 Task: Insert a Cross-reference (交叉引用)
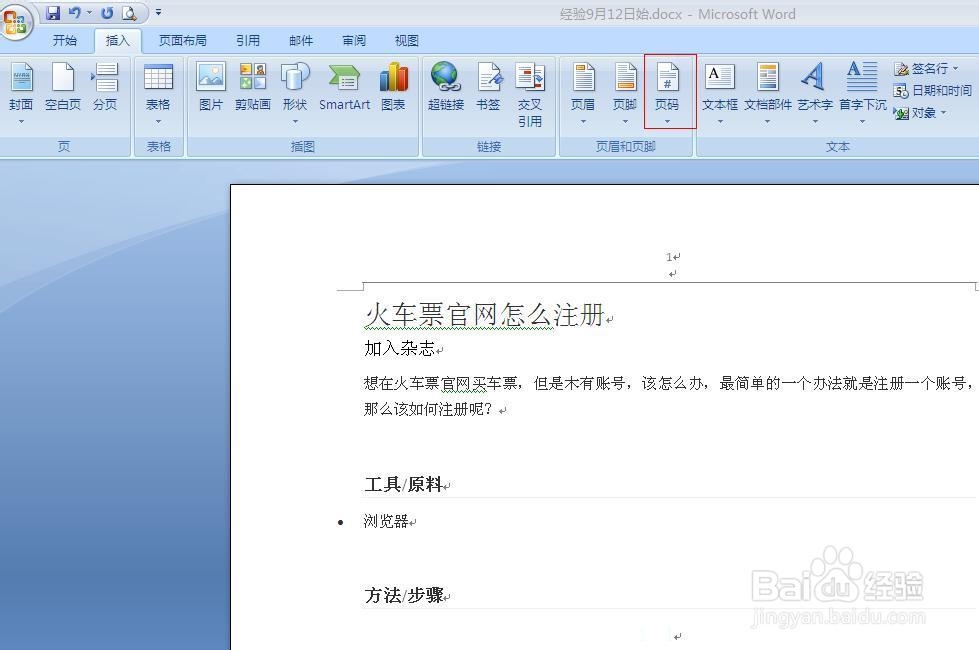[530, 95]
